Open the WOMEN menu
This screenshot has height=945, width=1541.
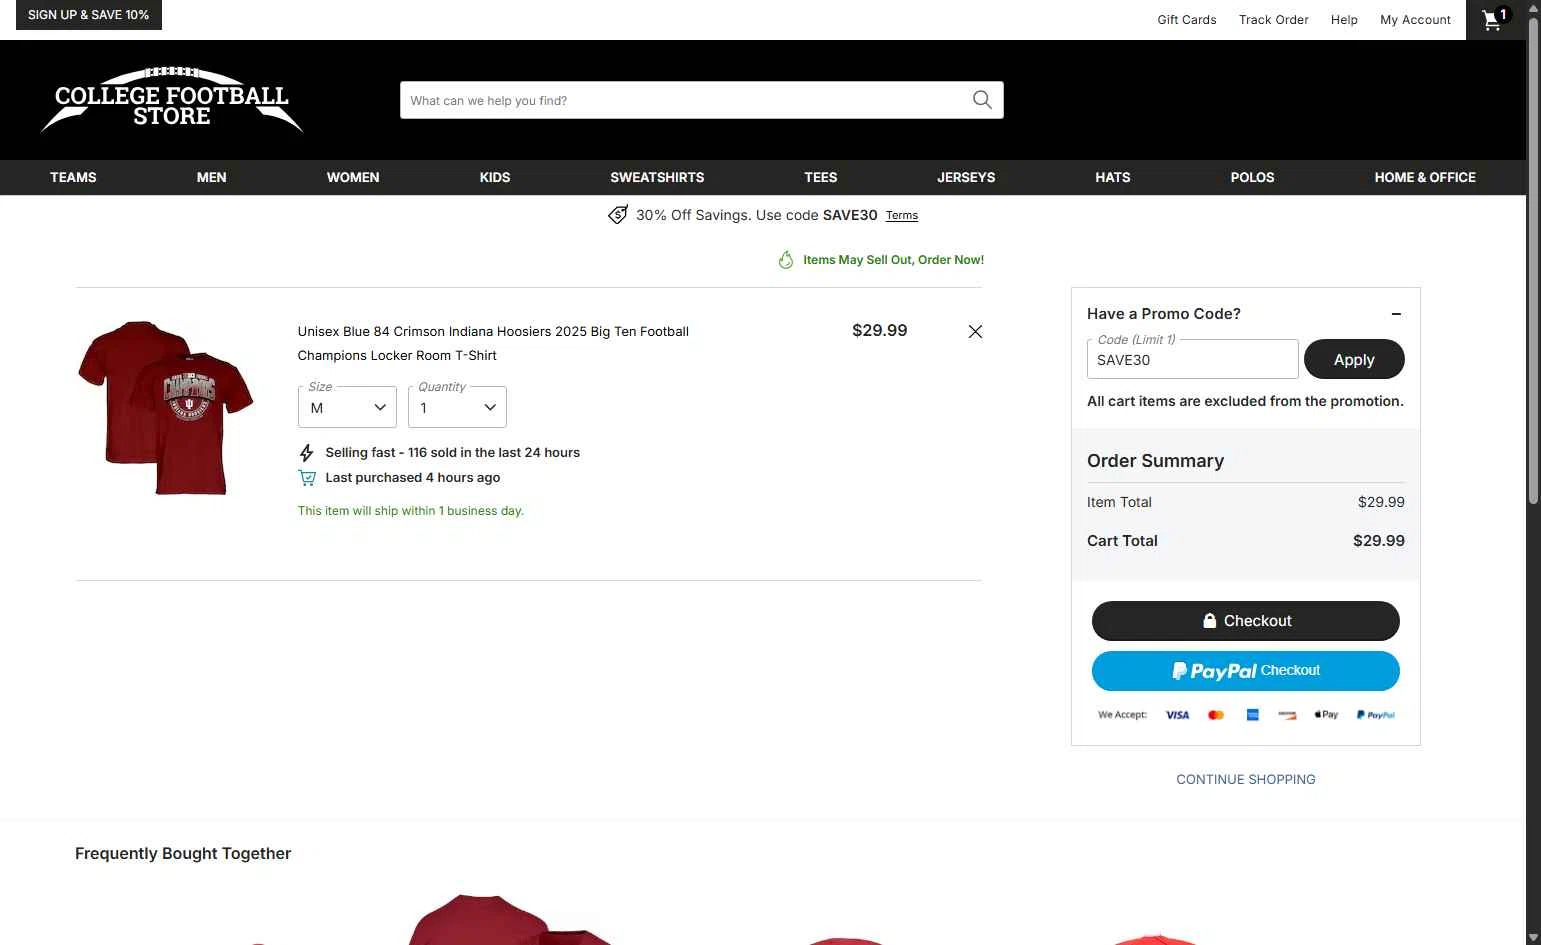click(x=353, y=177)
